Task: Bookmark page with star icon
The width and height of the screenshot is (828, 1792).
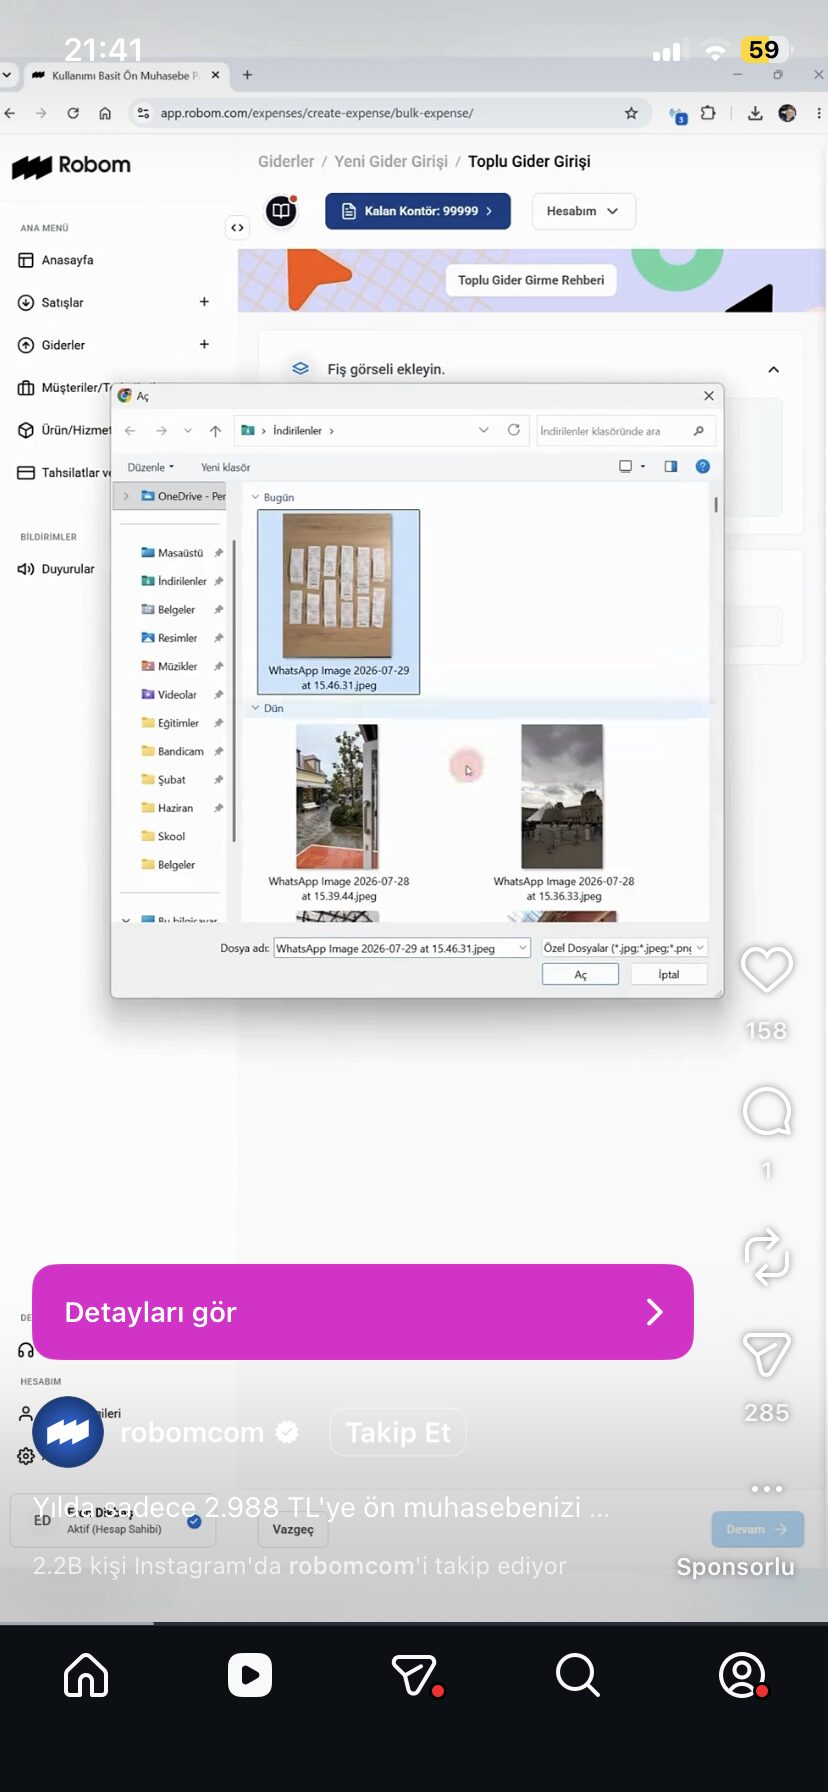Action: (631, 113)
